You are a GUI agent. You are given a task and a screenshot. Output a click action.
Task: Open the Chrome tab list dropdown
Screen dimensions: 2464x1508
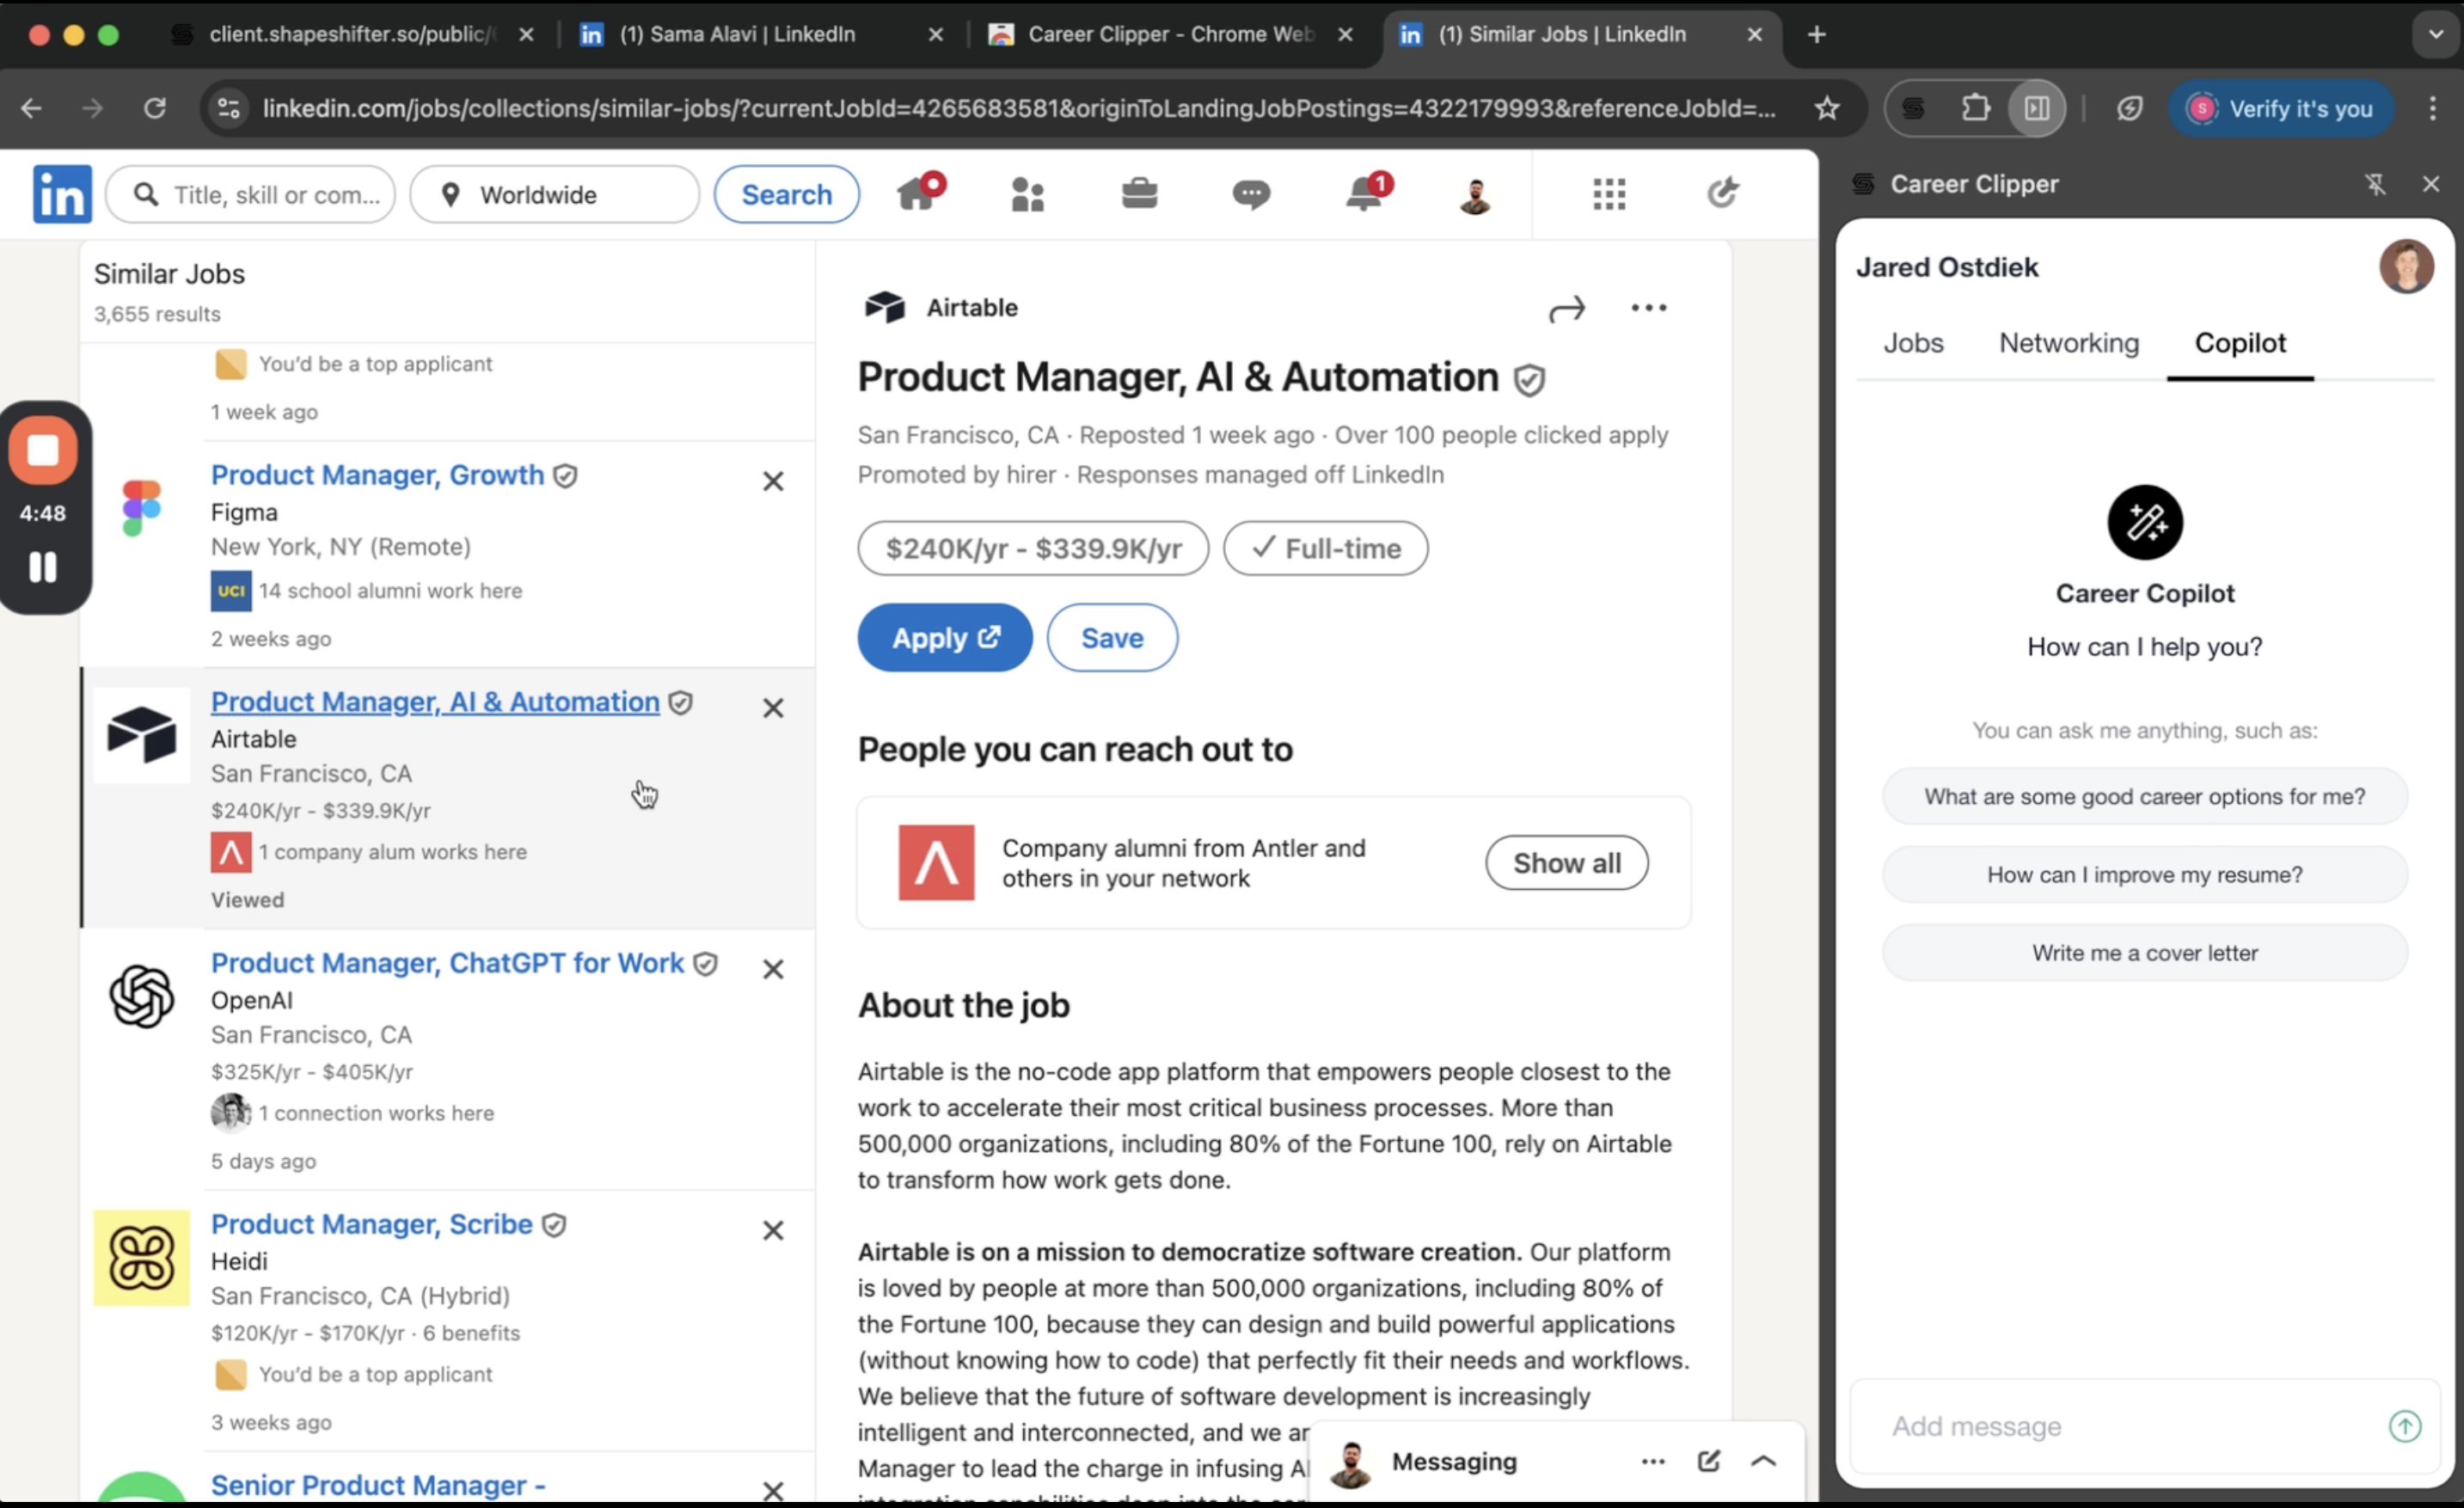point(2435,34)
